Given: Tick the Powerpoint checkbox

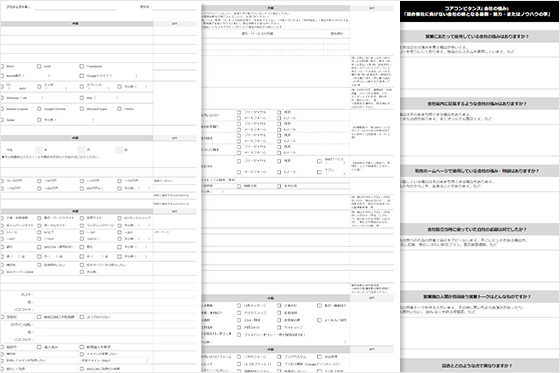Looking at the screenshot, I should pos(82,66).
